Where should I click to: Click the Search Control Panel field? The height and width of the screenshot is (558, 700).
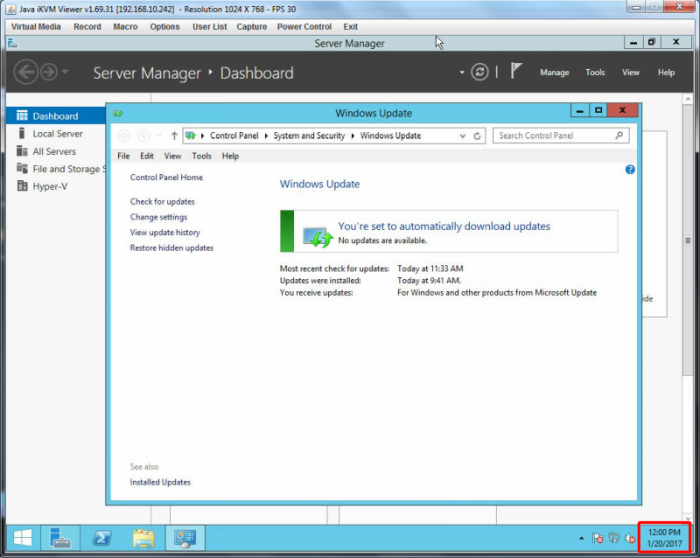[x=561, y=136]
